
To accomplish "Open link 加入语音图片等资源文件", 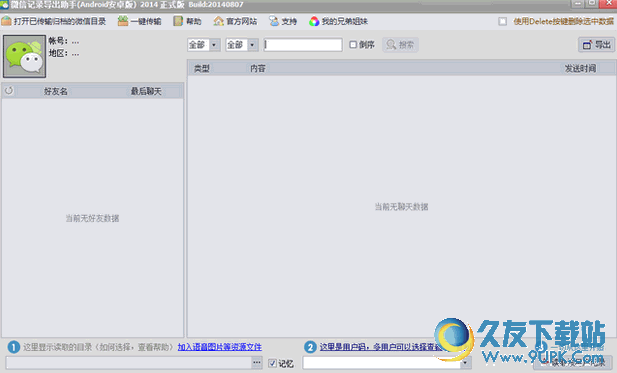I will coord(220,347).
